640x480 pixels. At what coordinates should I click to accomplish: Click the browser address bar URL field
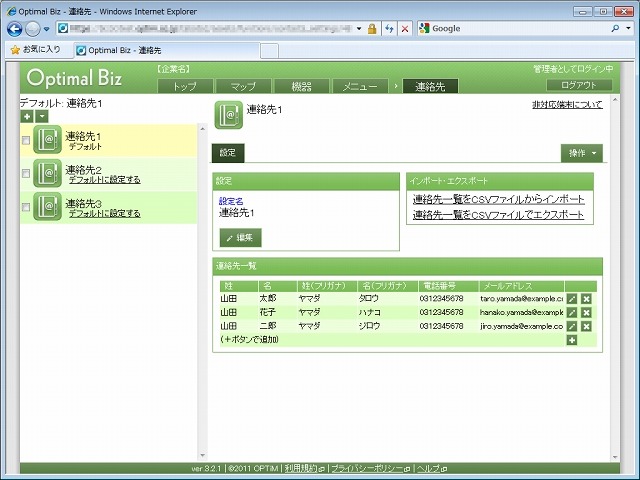click(x=209, y=29)
